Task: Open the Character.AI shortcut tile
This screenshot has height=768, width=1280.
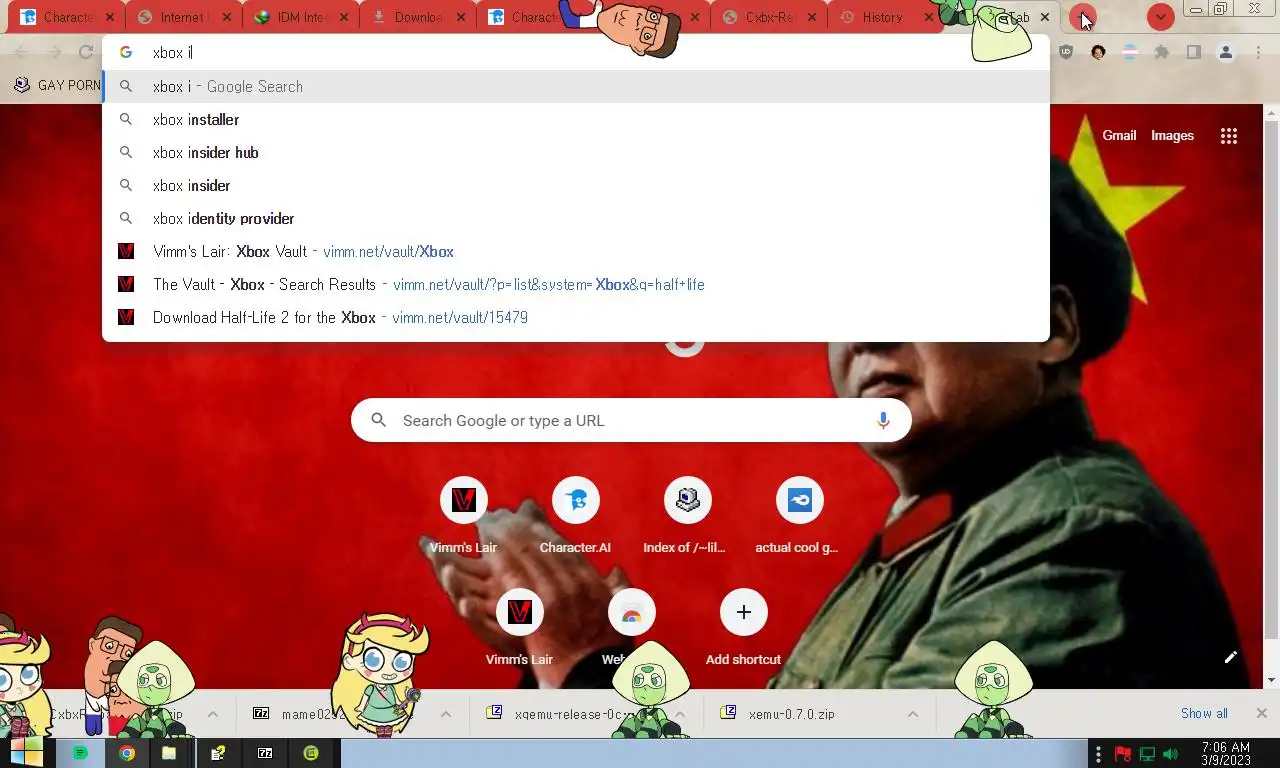Action: 575,515
